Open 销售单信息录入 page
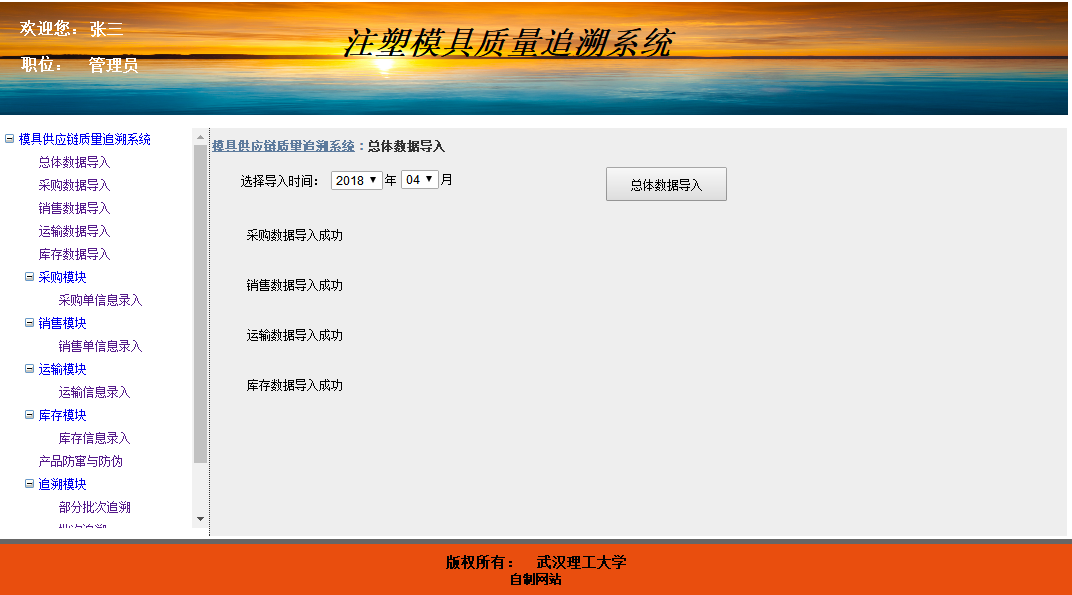 (100, 346)
